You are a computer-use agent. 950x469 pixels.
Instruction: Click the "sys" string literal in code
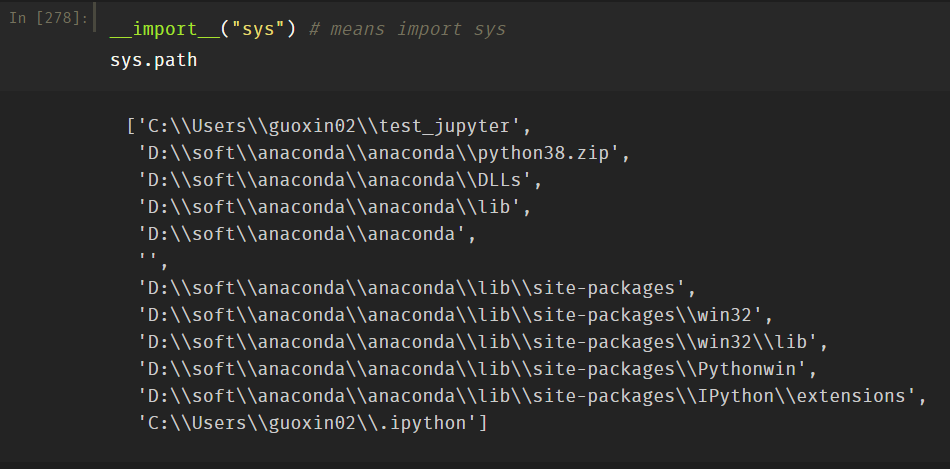[257, 29]
